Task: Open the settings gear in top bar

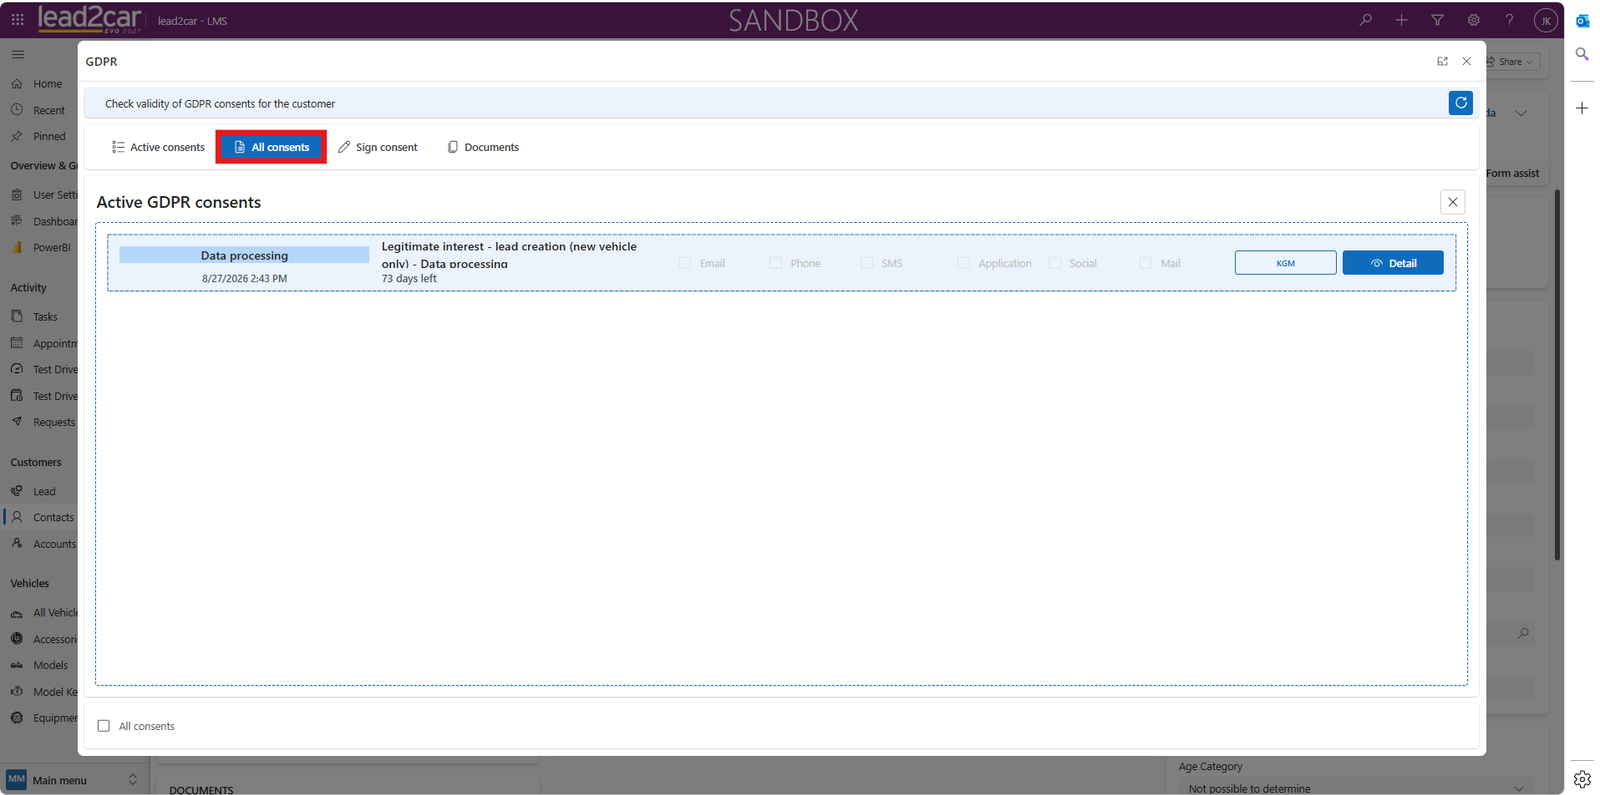Action: [x=1473, y=20]
